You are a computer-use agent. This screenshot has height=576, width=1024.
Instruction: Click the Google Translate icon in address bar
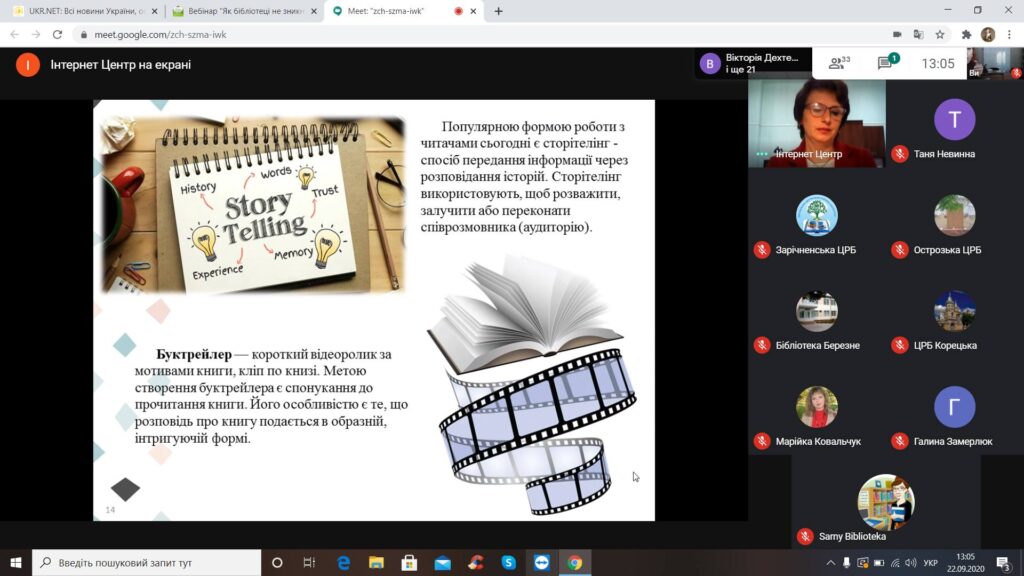[x=917, y=34]
